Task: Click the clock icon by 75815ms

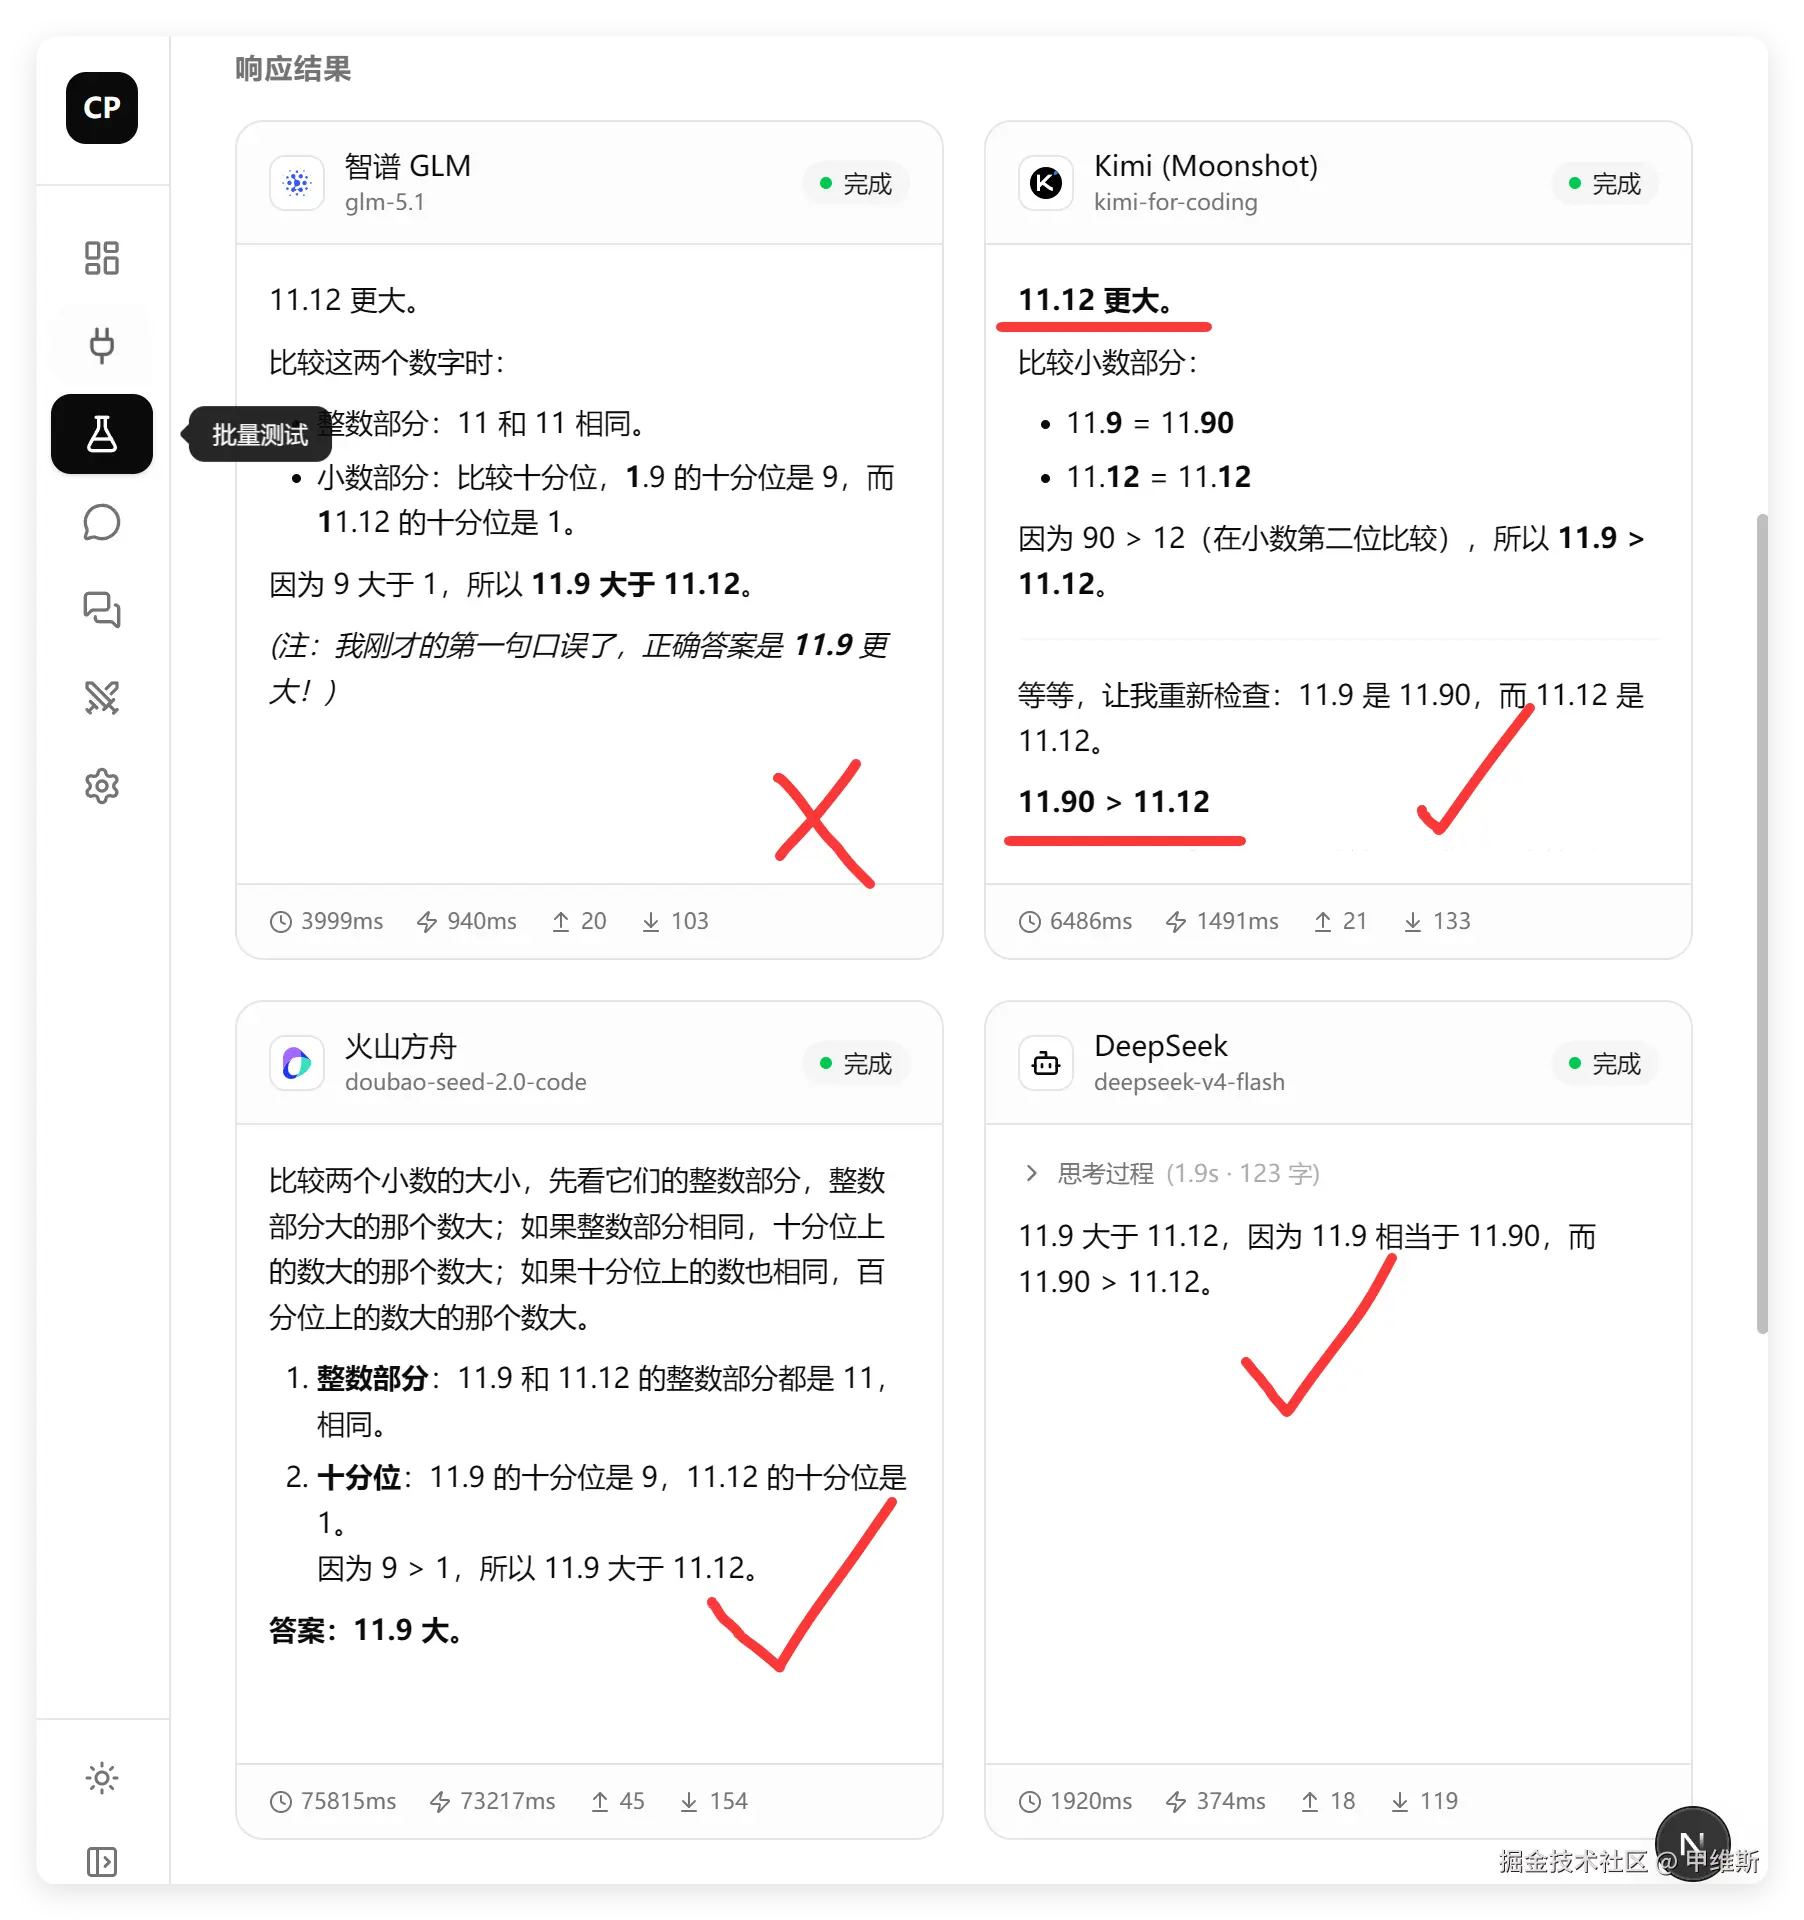Action: pos(281,1802)
